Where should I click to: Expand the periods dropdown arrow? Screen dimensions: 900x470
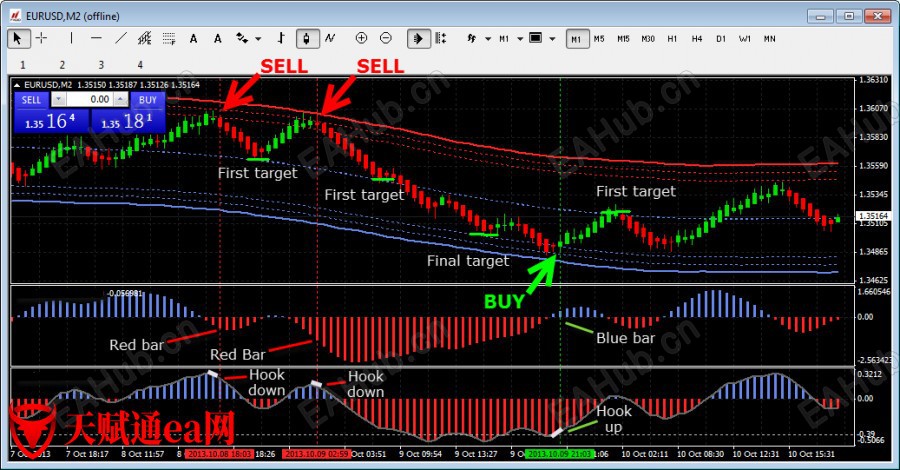[x=520, y=39]
